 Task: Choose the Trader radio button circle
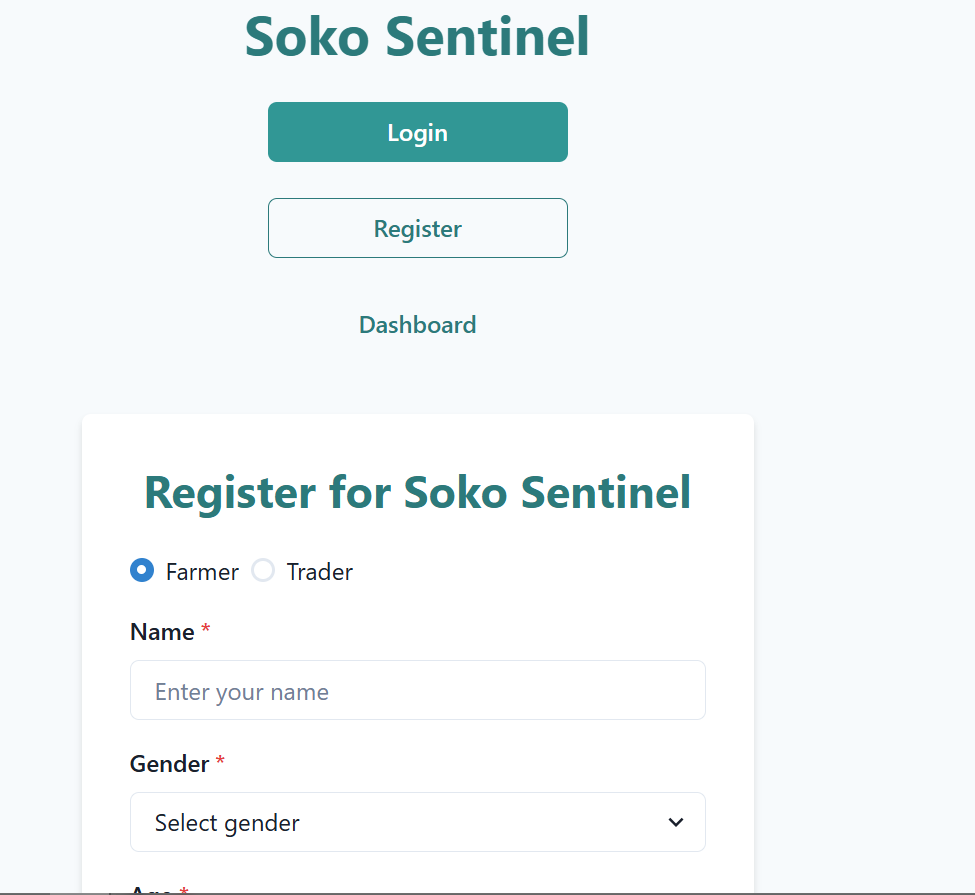263,571
